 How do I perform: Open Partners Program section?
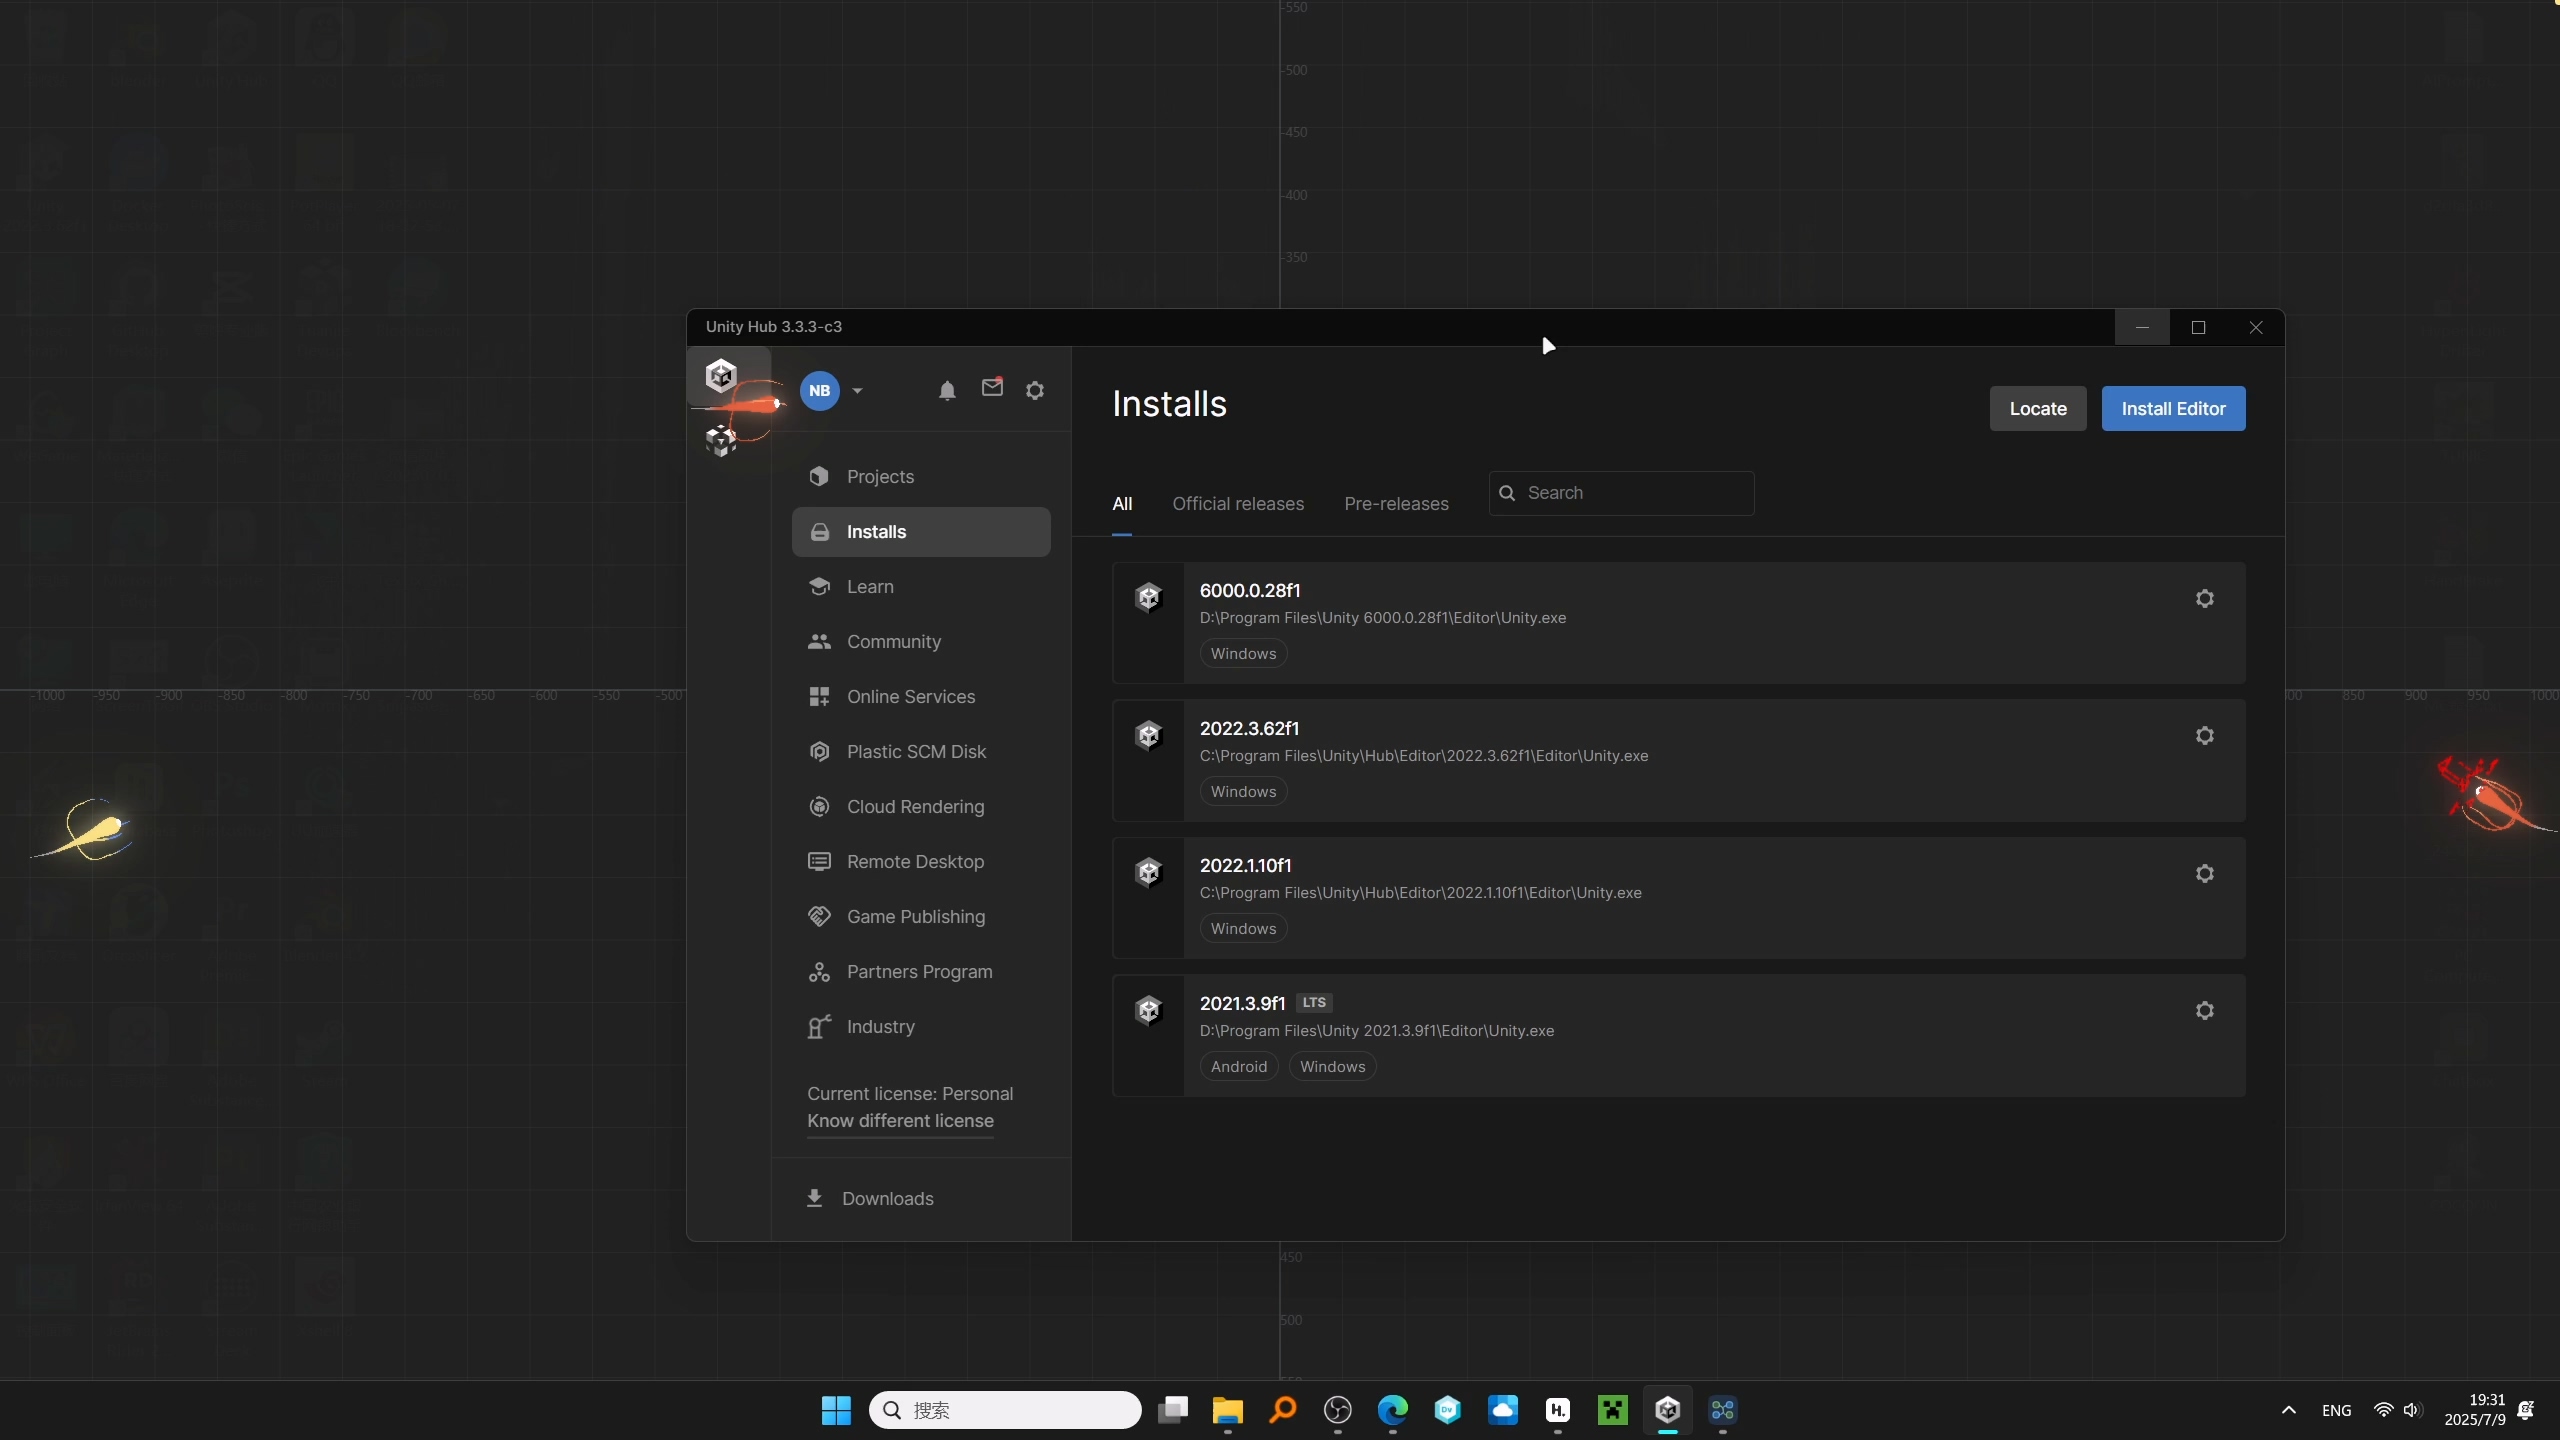tap(921, 972)
